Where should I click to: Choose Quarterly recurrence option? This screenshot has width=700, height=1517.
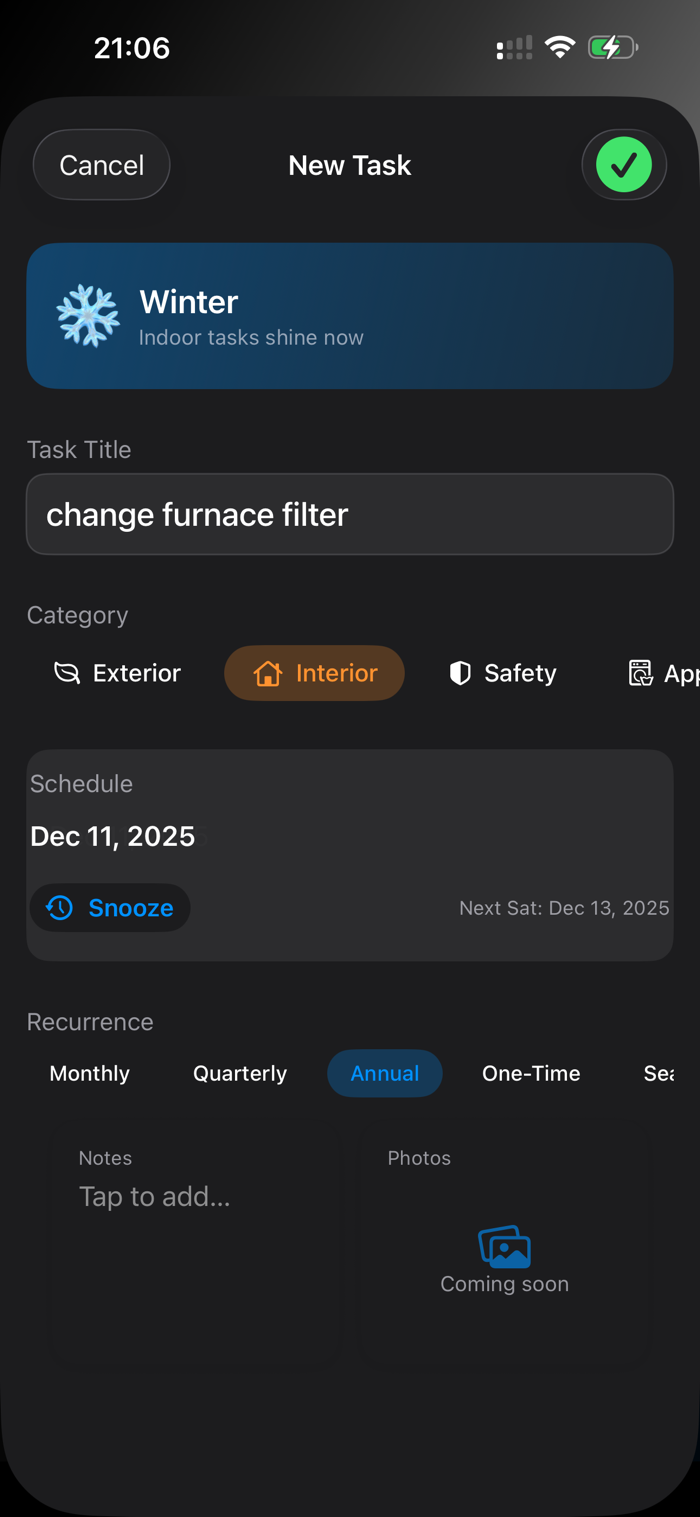click(x=240, y=1073)
